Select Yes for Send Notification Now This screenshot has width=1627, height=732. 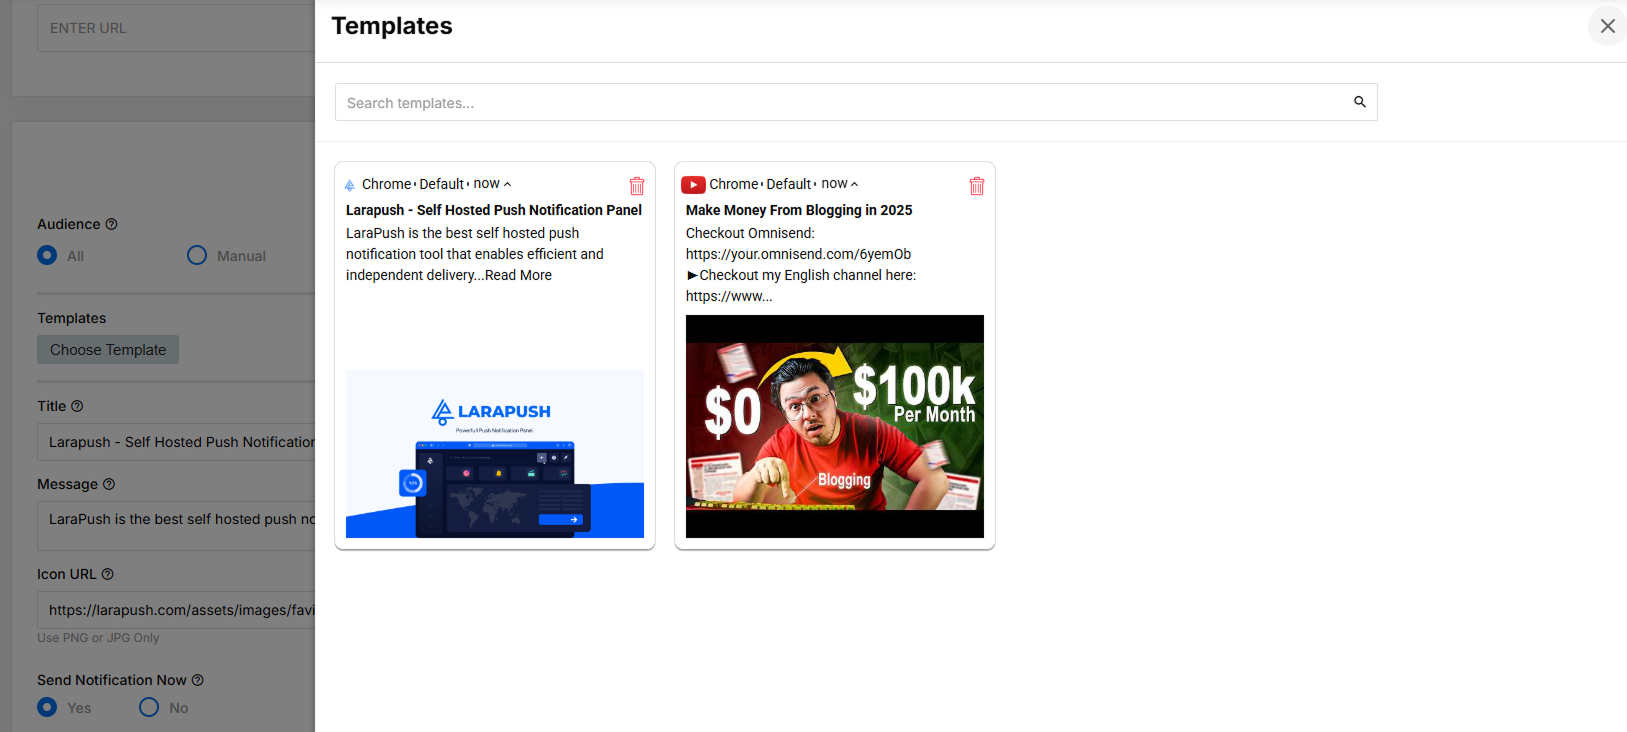pyautogui.click(x=47, y=707)
